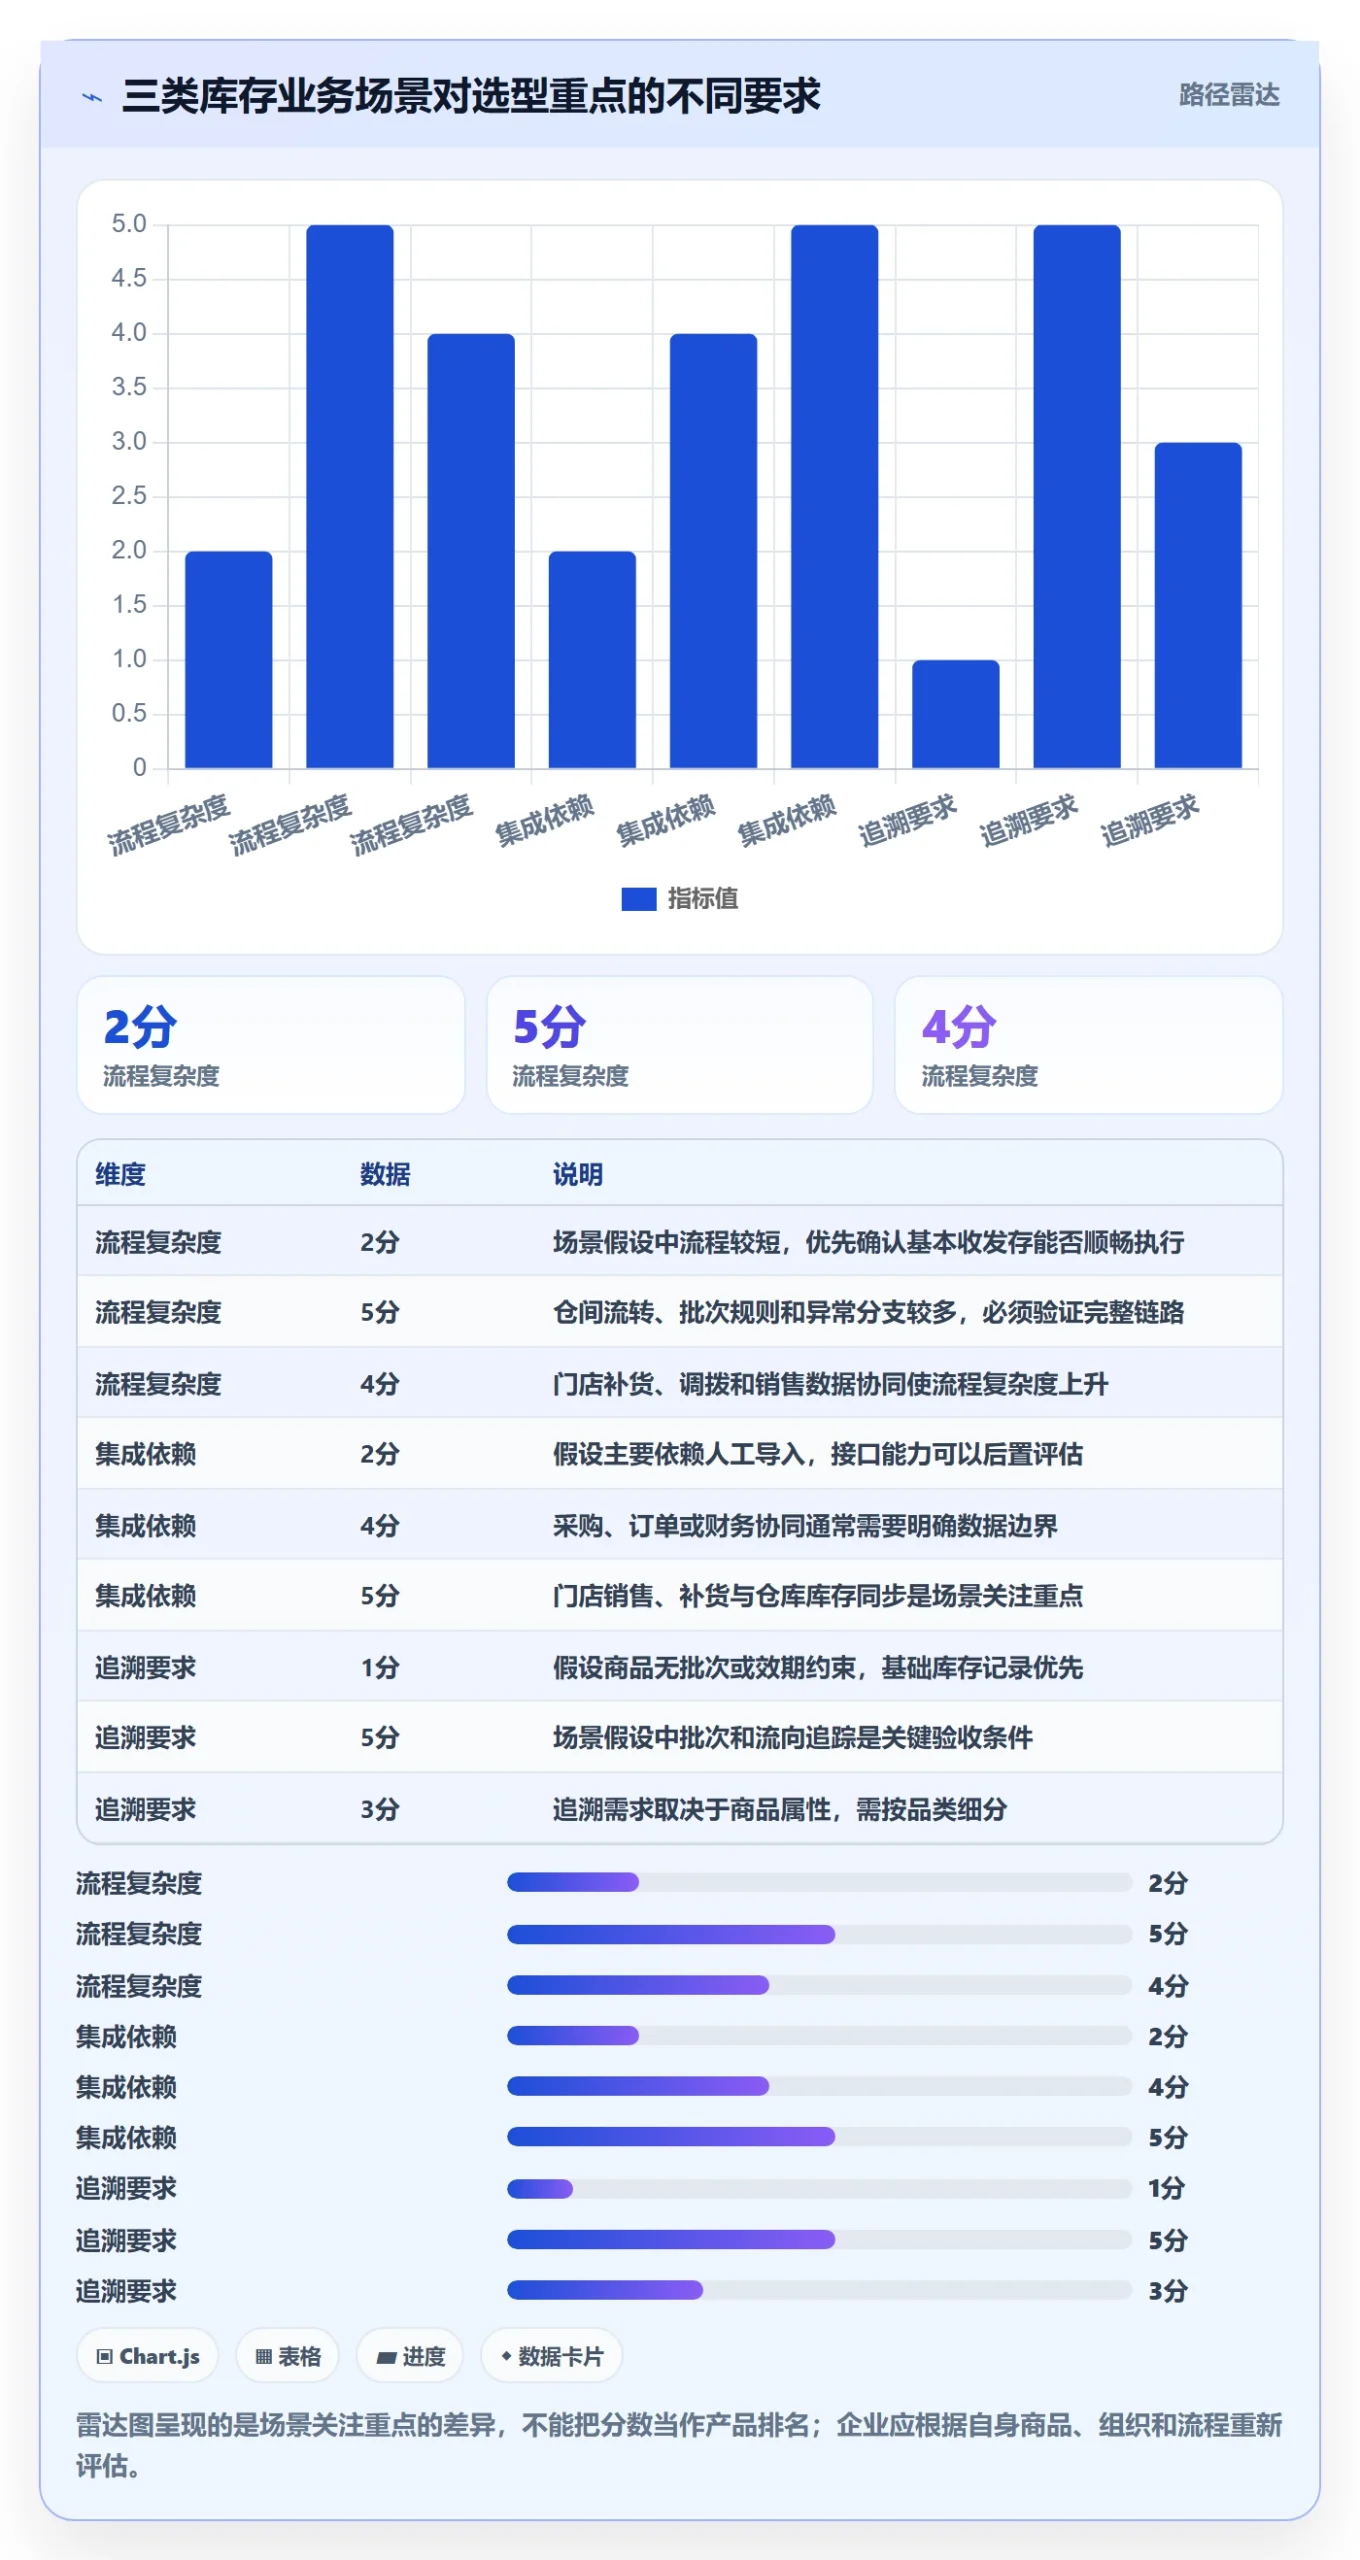Click the 集成依赖 progress bar showing 4分
Image resolution: width=1360 pixels, height=2560 pixels.
(819, 2087)
